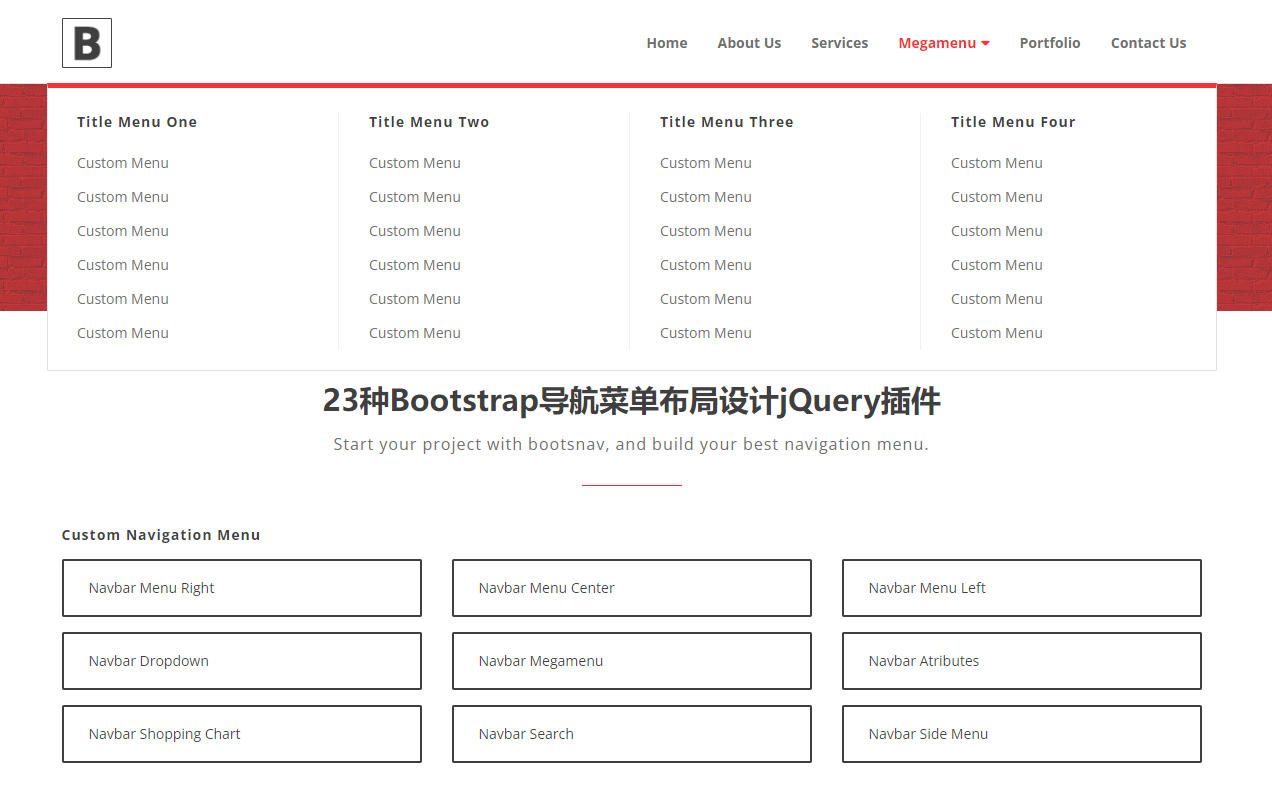
Task: Select Services in the navigation bar
Action: pyautogui.click(x=839, y=43)
